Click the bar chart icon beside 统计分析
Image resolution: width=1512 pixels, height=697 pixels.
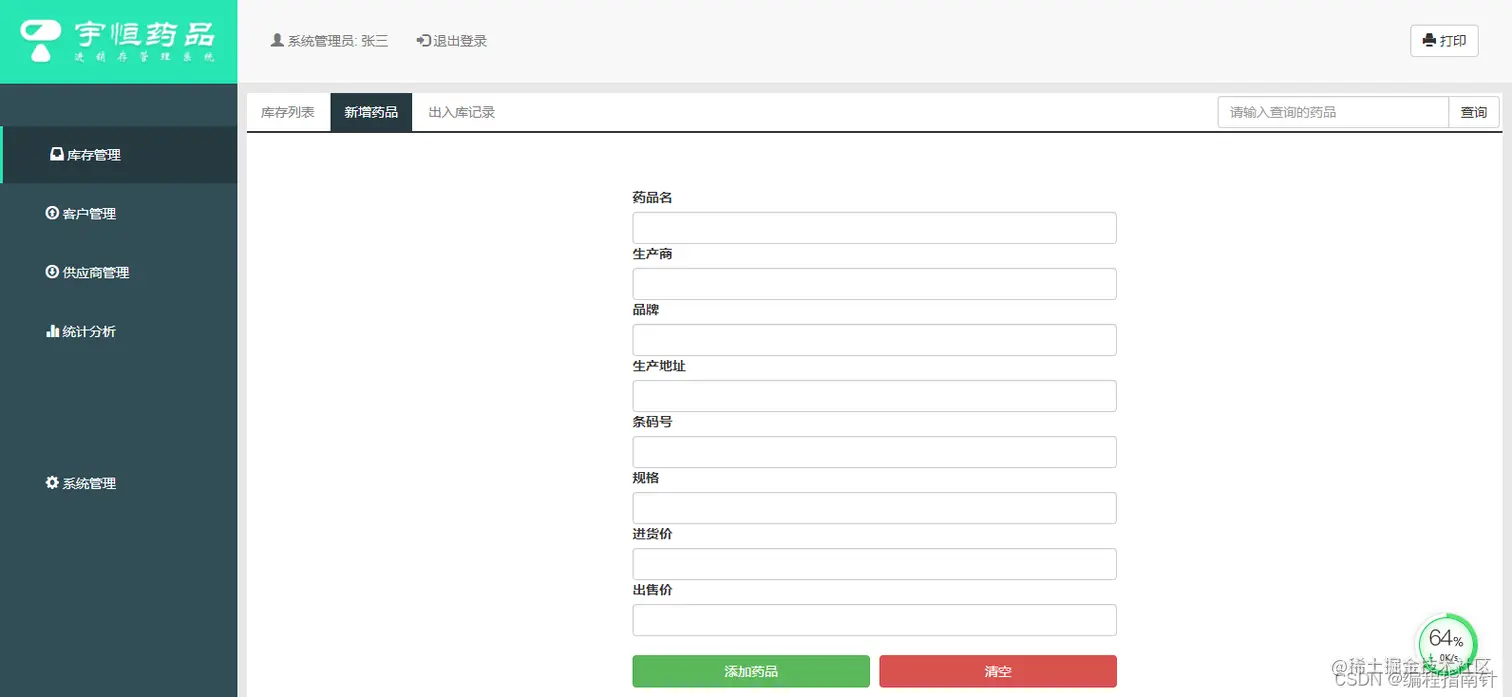(53, 331)
